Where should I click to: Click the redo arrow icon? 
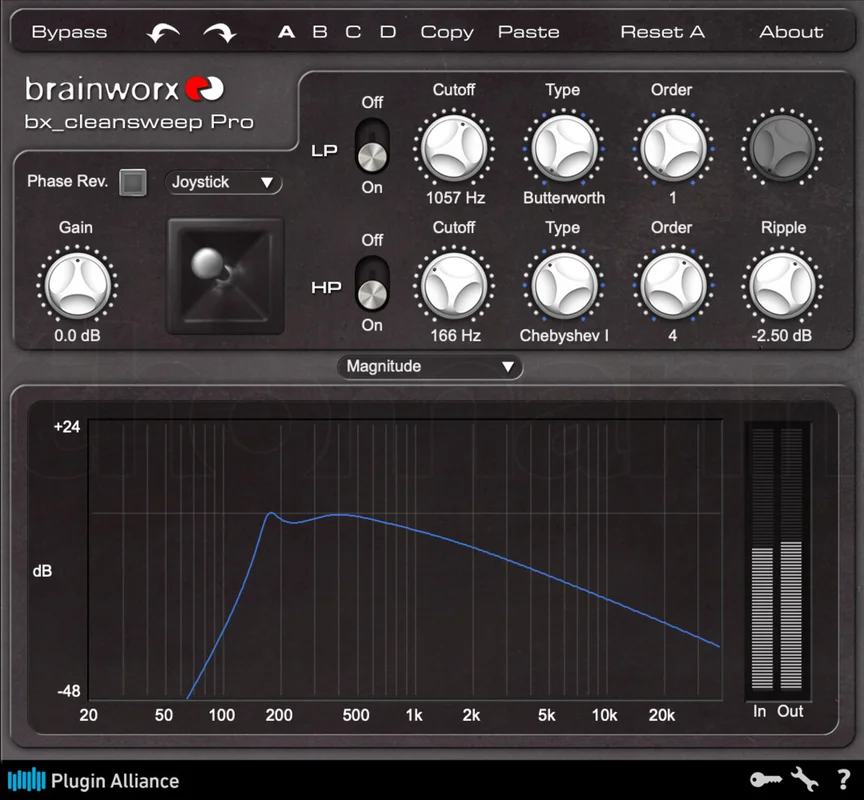[x=220, y=33]
